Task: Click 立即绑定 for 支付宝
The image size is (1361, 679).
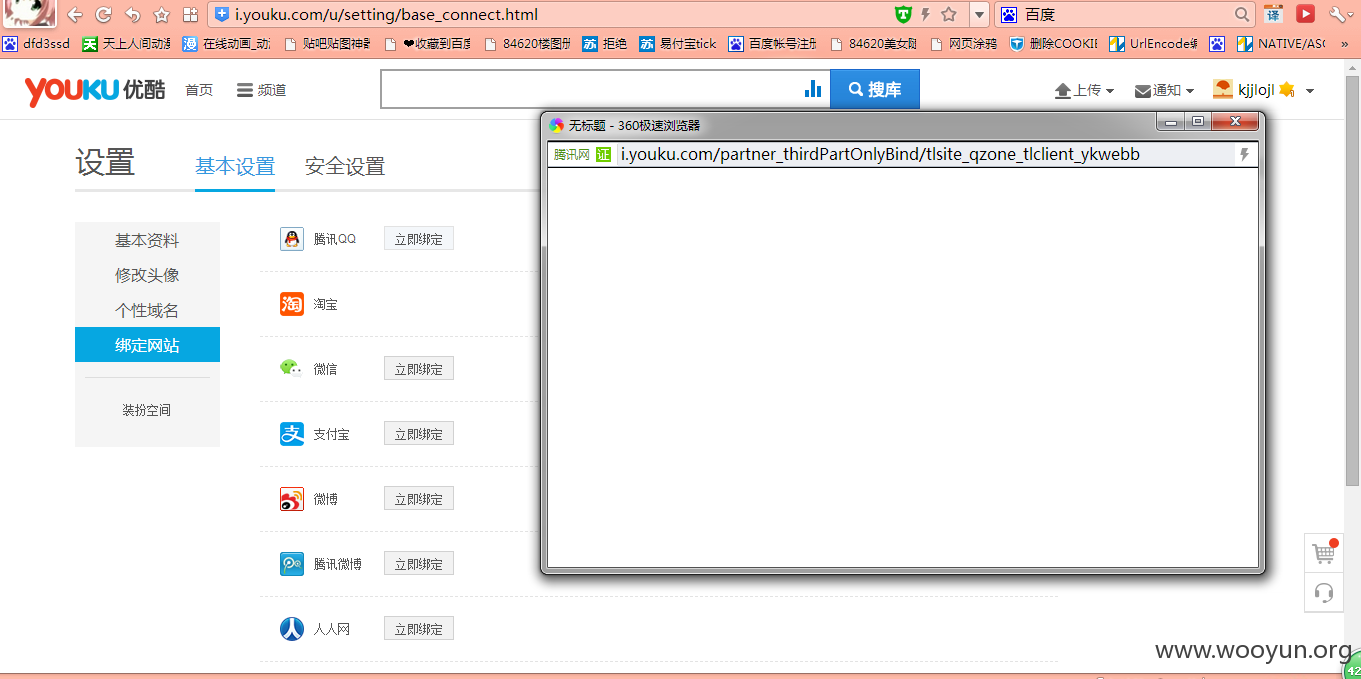Action: tap(419, 434)
